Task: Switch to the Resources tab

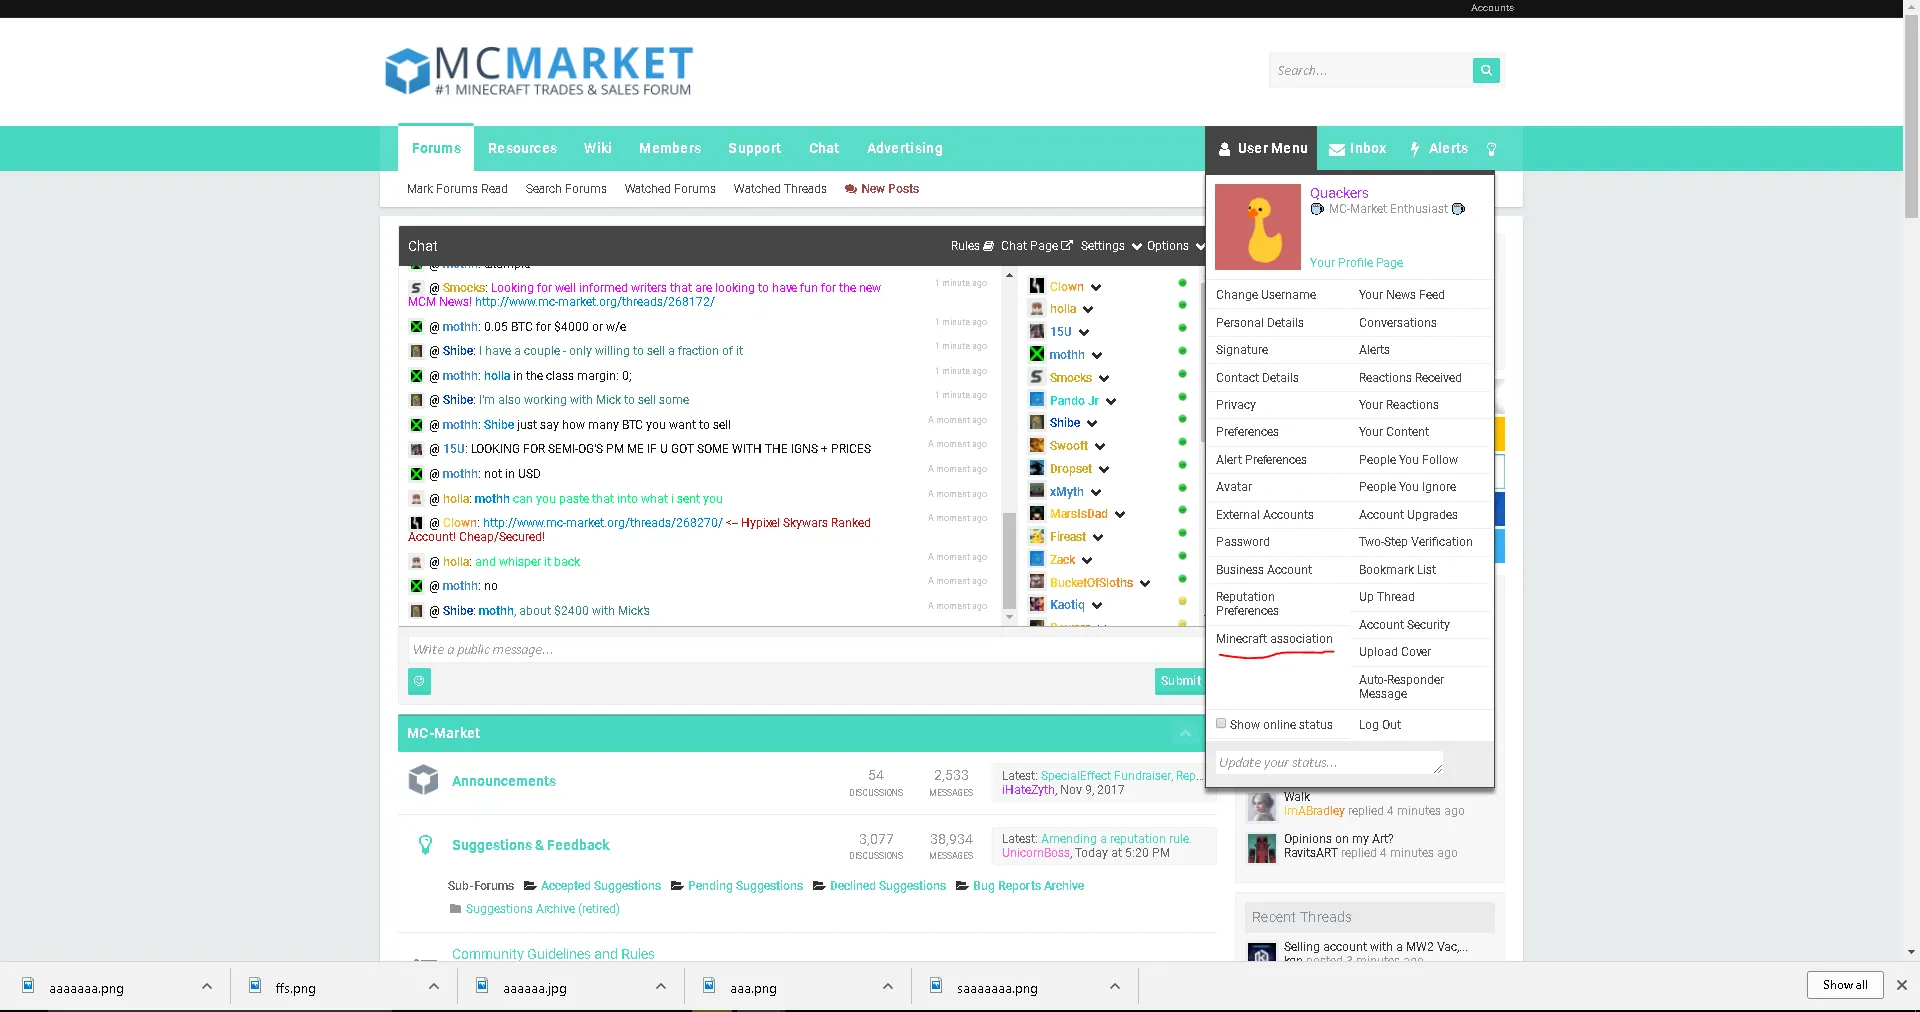Action: (x=522, y=148)
